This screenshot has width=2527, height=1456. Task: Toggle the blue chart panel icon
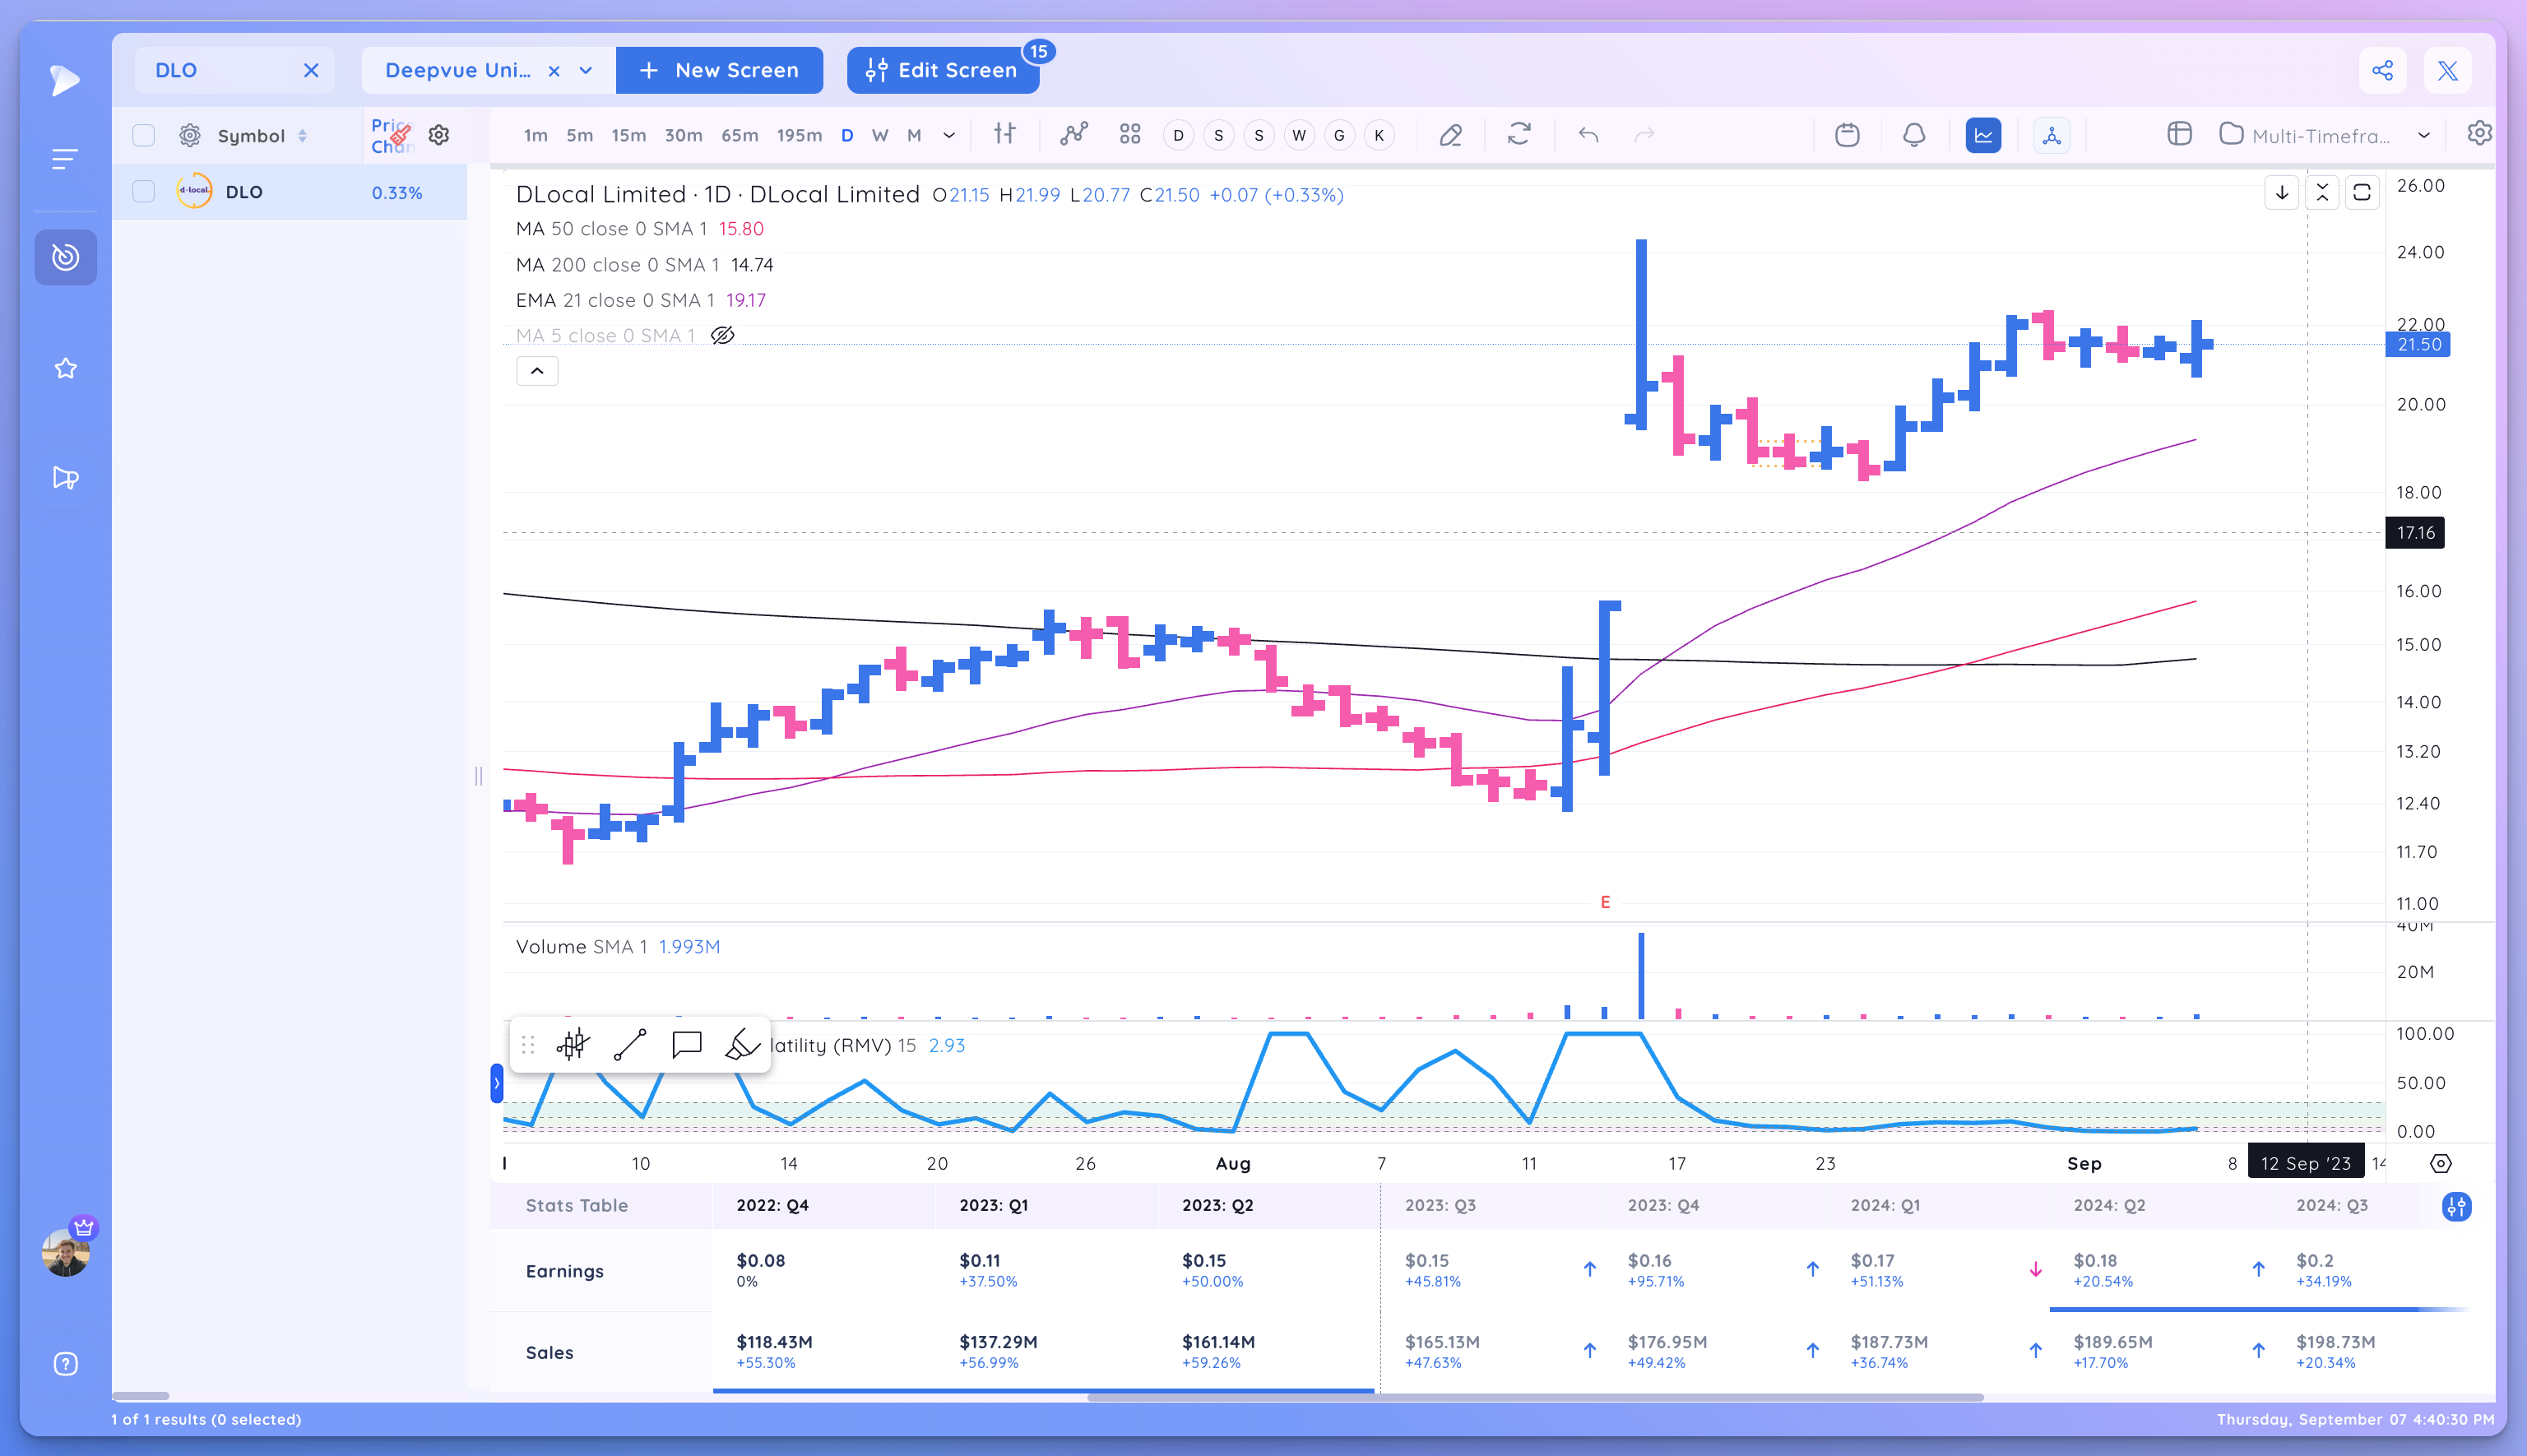1983,135
